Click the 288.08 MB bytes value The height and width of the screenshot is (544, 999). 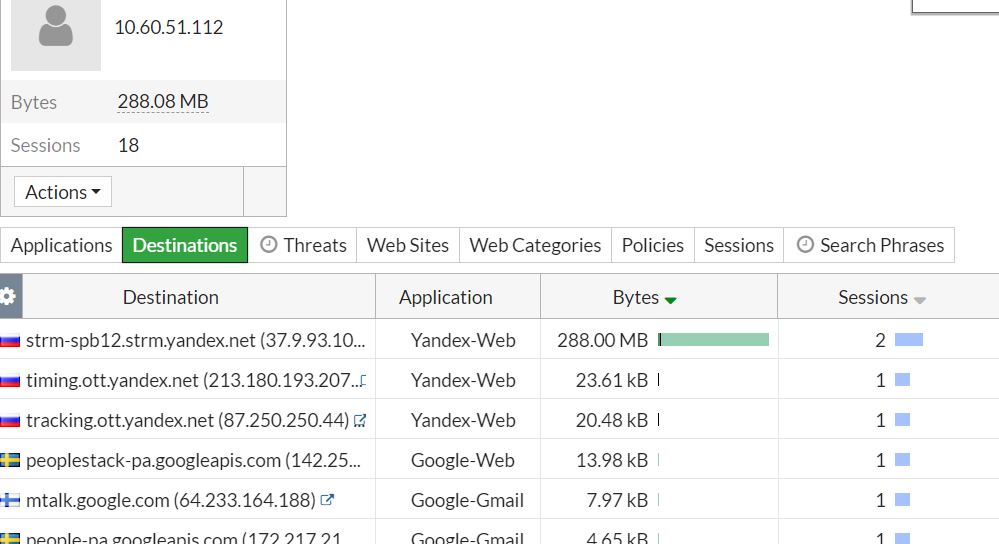tap(163, 101)
